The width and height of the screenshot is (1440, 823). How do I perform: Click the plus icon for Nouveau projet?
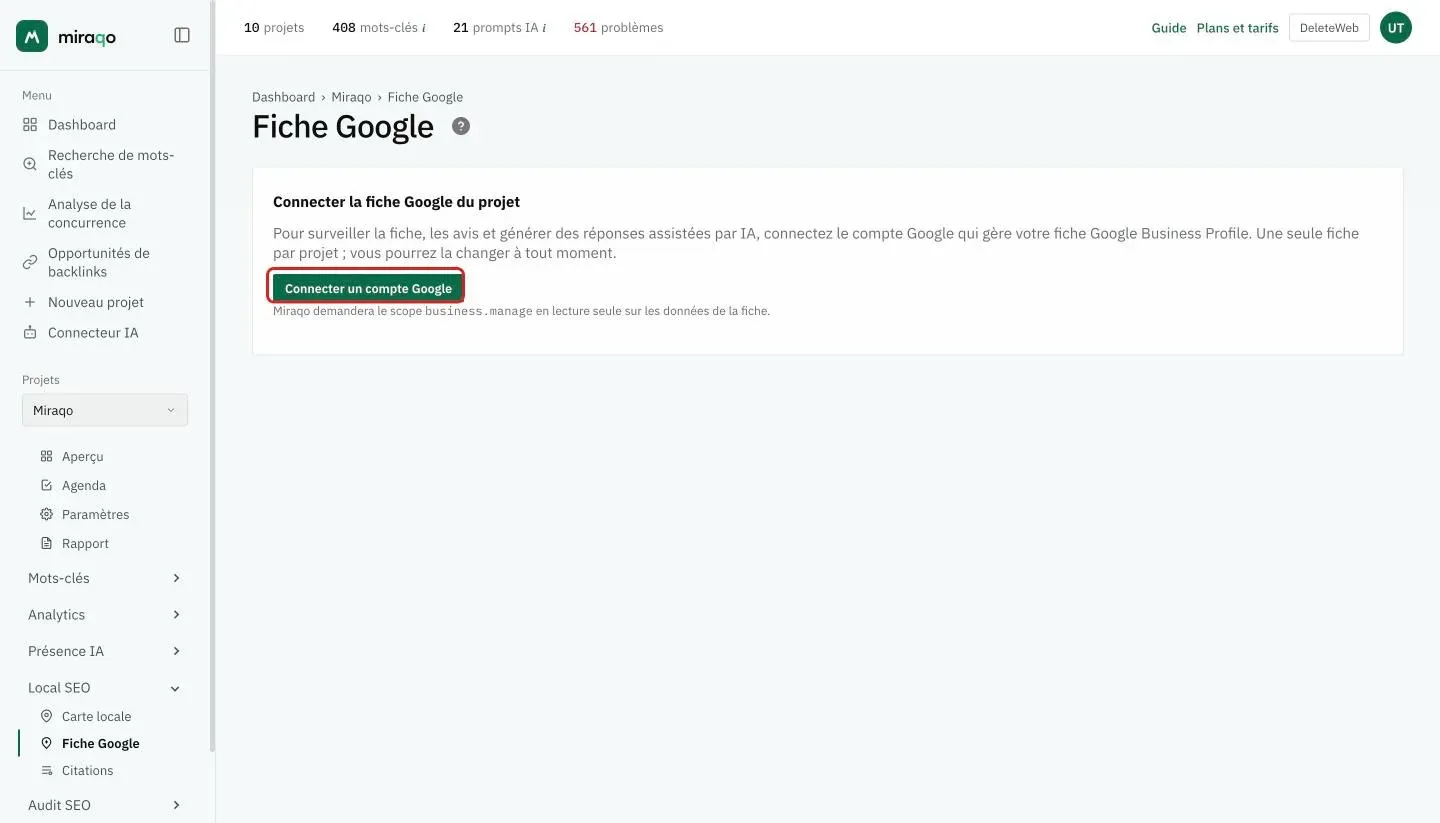click(30, 302)
